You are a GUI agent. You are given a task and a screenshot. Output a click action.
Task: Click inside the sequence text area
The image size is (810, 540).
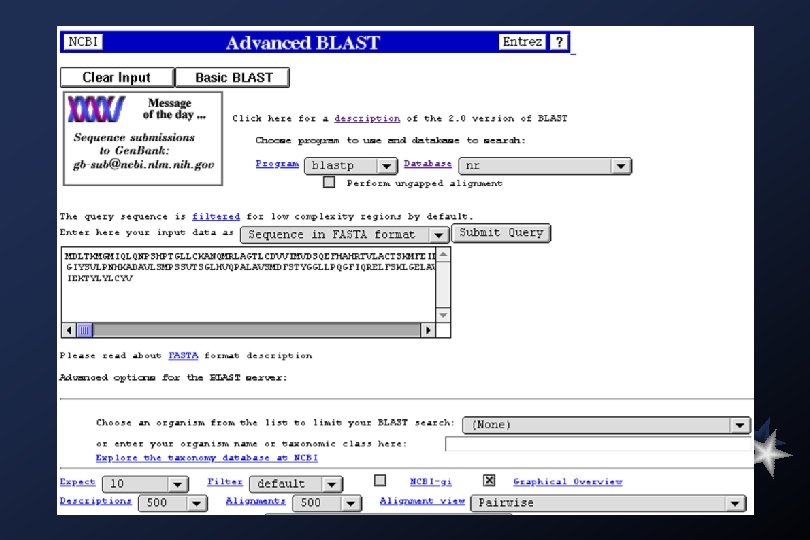click(248, 285)
